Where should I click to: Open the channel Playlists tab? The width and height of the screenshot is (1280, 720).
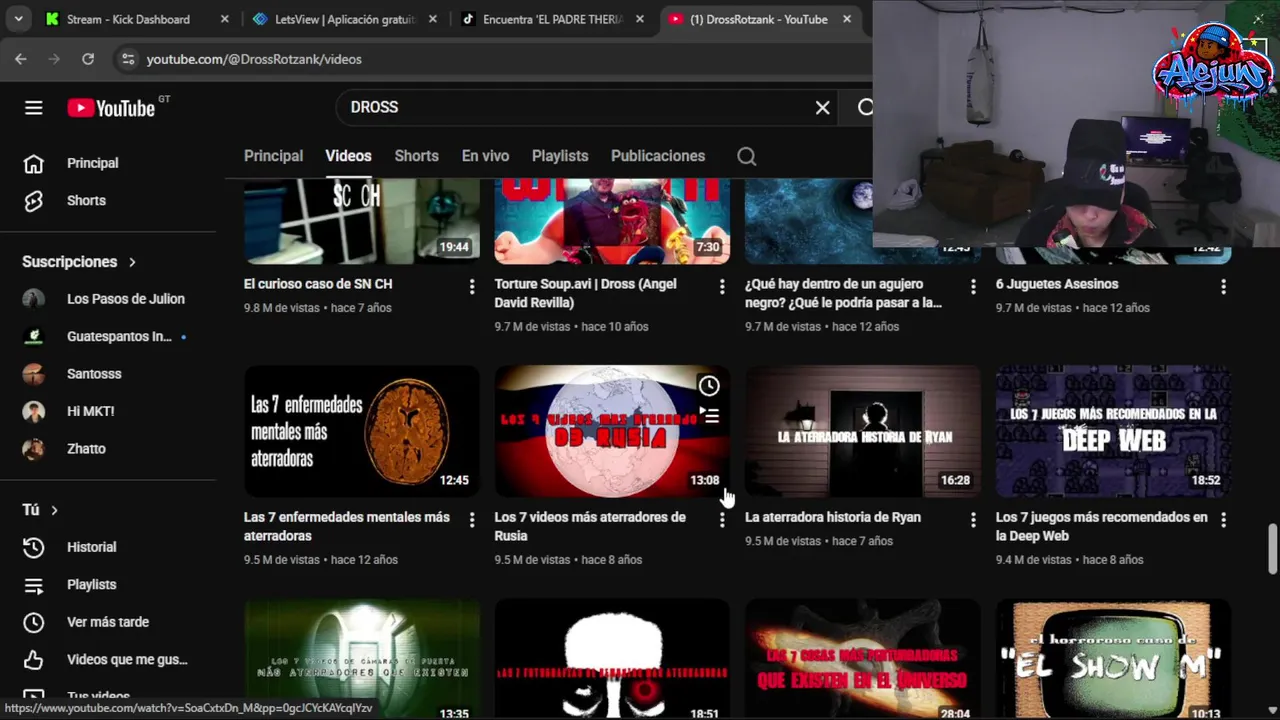coord(560,156)
